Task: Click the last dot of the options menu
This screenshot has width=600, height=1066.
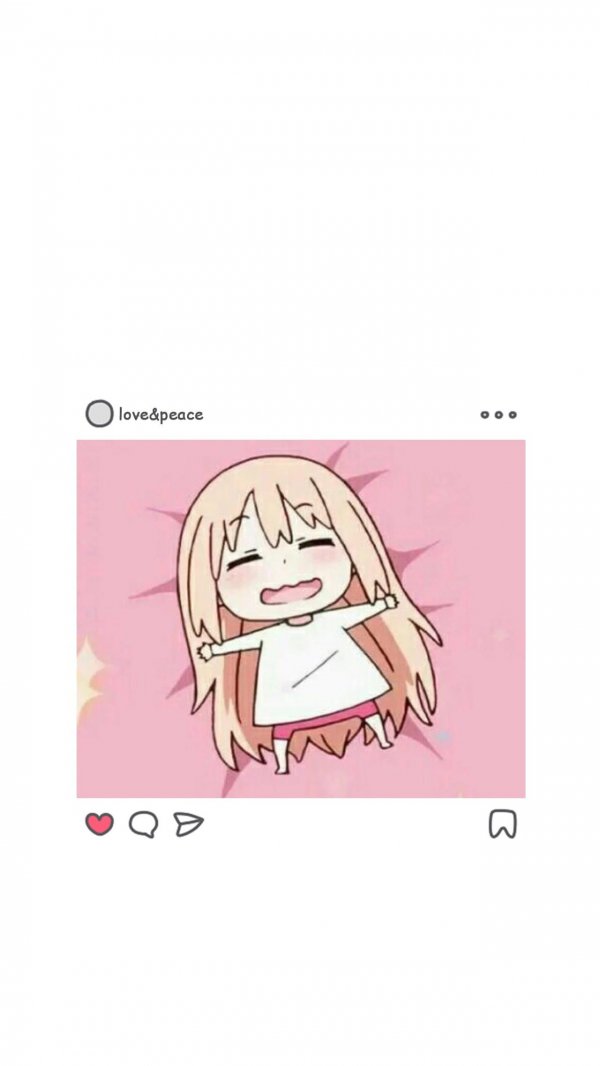Action: pyautogui.click(x=512, y=414)
